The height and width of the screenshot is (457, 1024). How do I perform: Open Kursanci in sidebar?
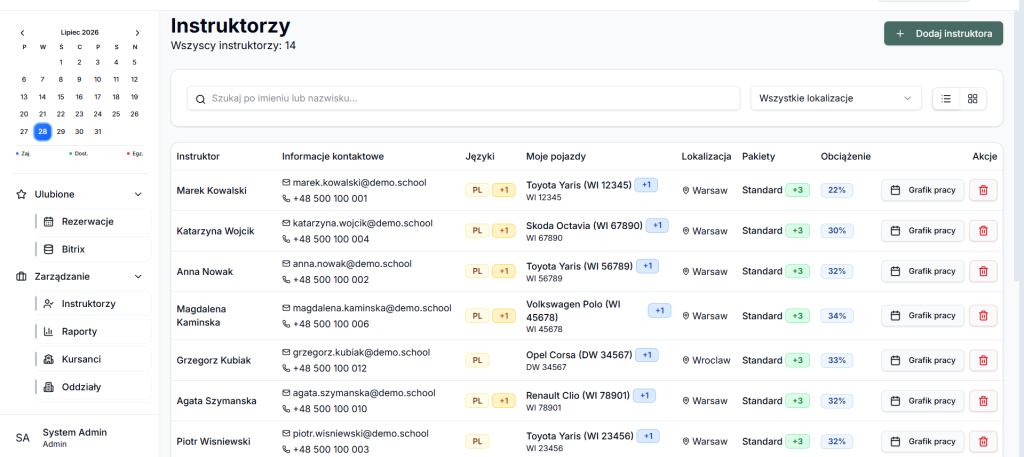click(93, 359)
